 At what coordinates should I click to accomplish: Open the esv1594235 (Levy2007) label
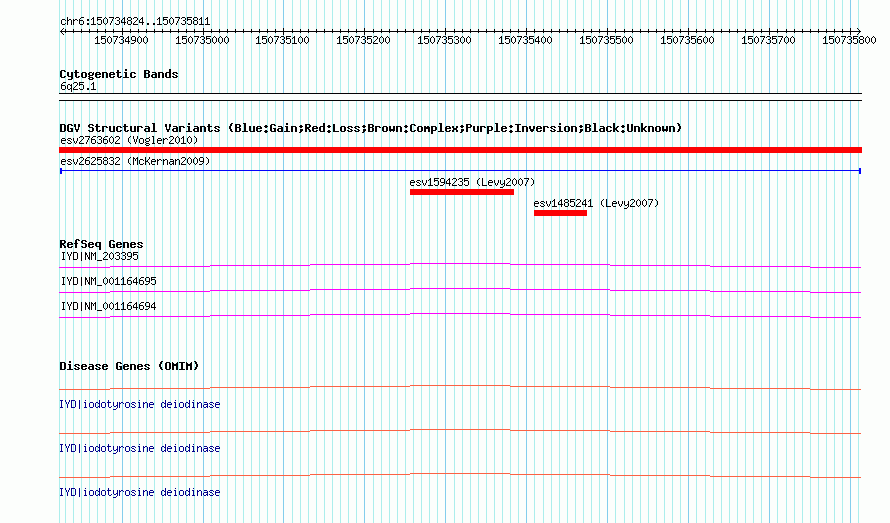[x=472, y=182]
